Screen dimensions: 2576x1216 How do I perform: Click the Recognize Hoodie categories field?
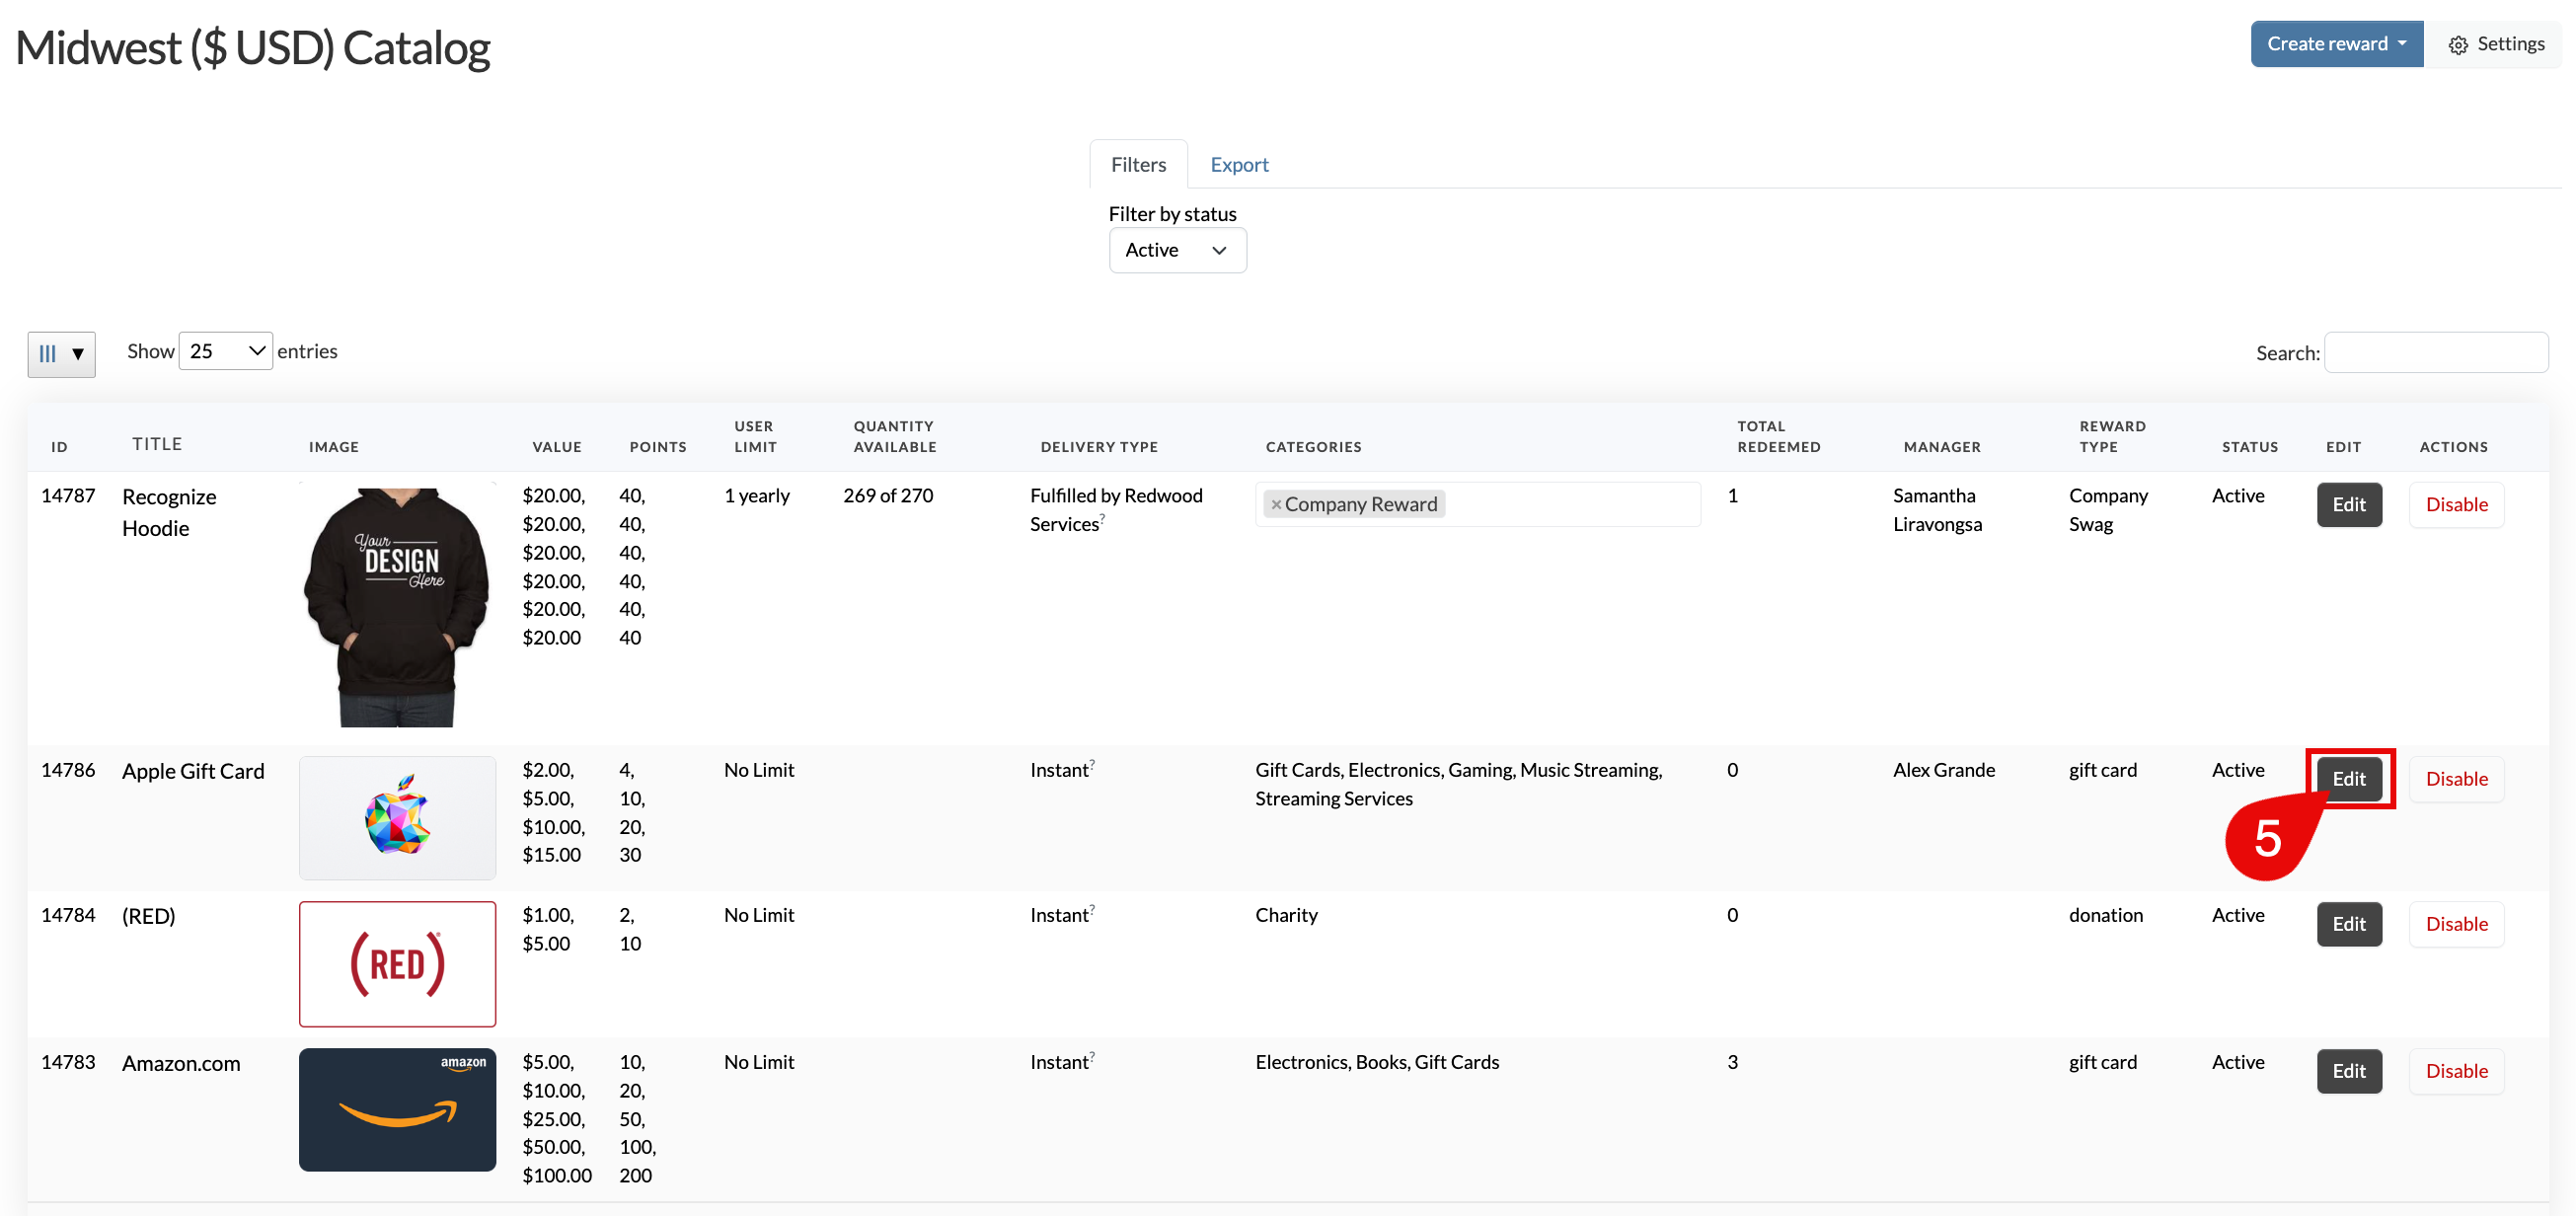tap(1477, 504)
